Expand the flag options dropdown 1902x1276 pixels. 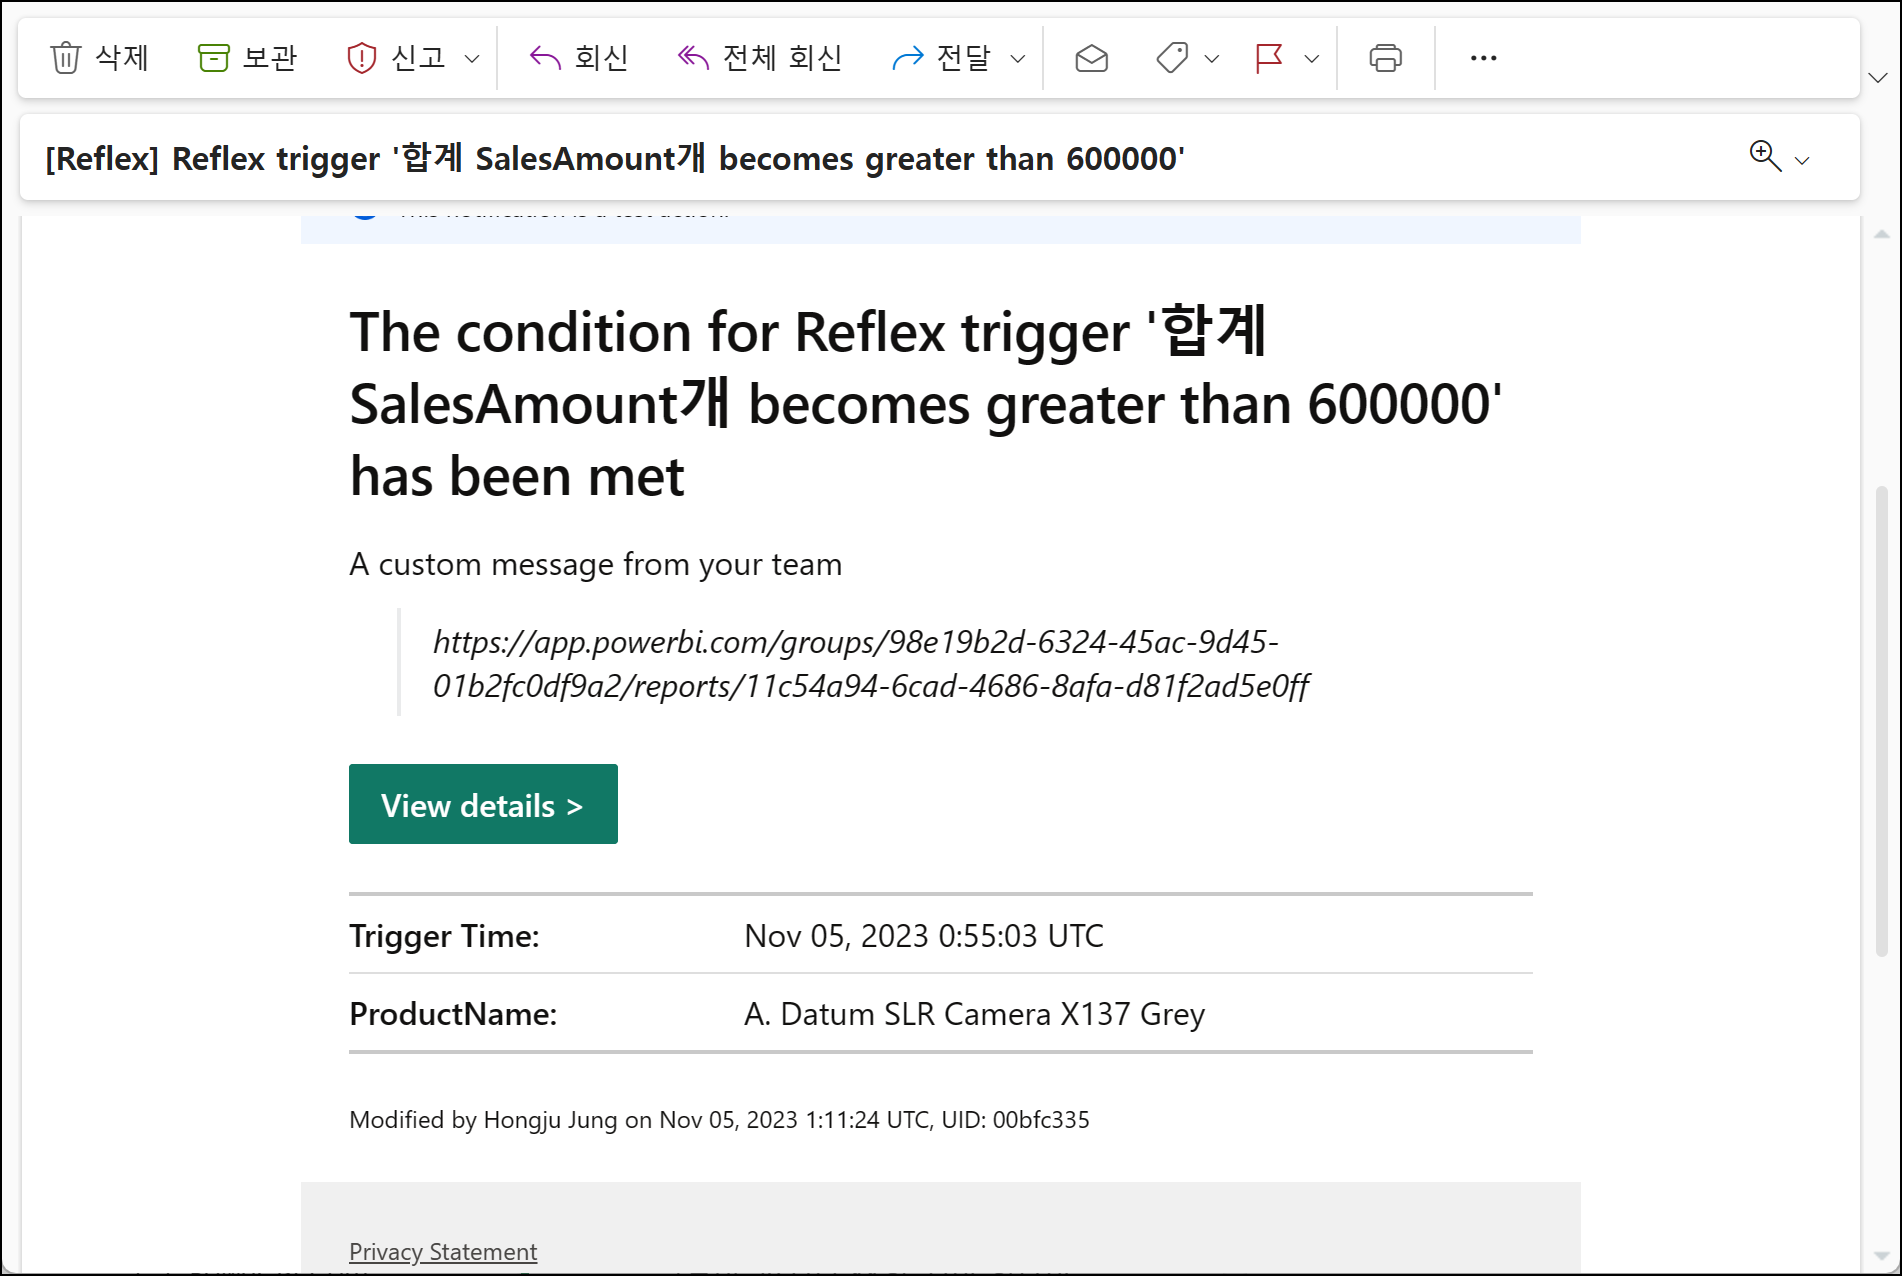coord(1312,59)
